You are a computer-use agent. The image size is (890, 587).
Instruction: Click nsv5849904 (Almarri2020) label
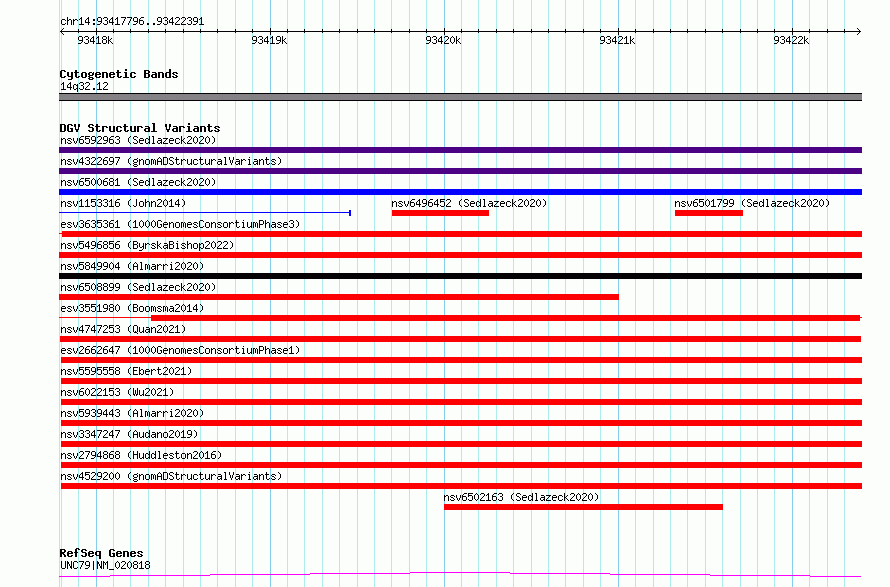tap(132, 266)
